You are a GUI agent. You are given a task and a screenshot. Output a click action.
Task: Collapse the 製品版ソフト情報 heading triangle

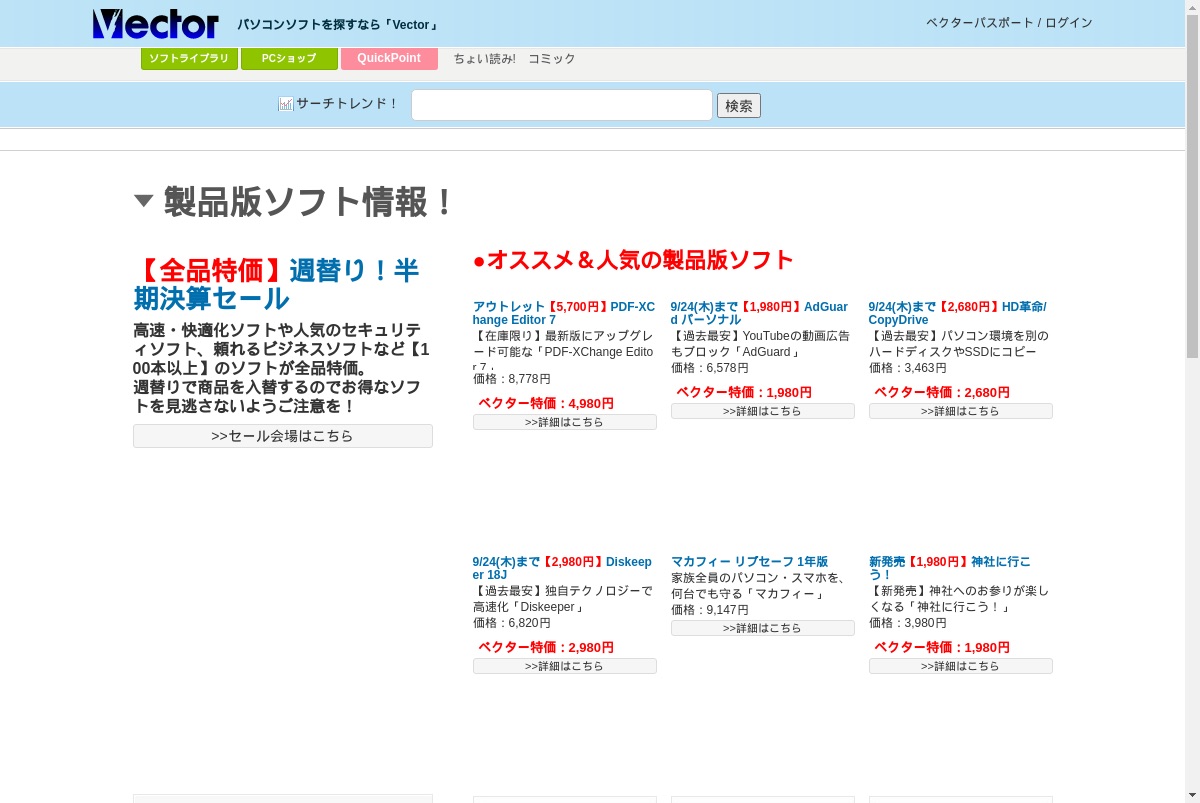[x=143, y=201]
